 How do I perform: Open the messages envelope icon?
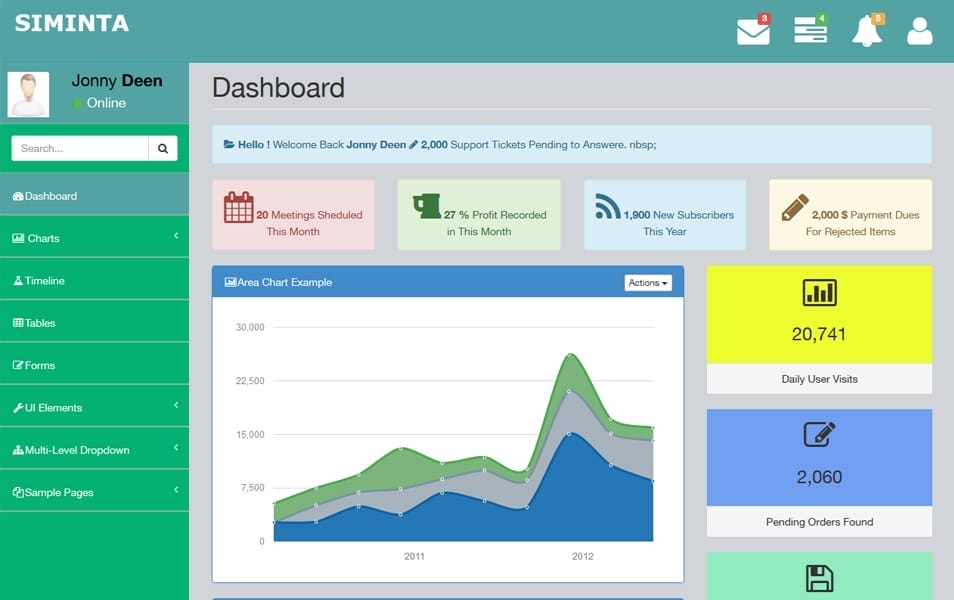(752, 29)
